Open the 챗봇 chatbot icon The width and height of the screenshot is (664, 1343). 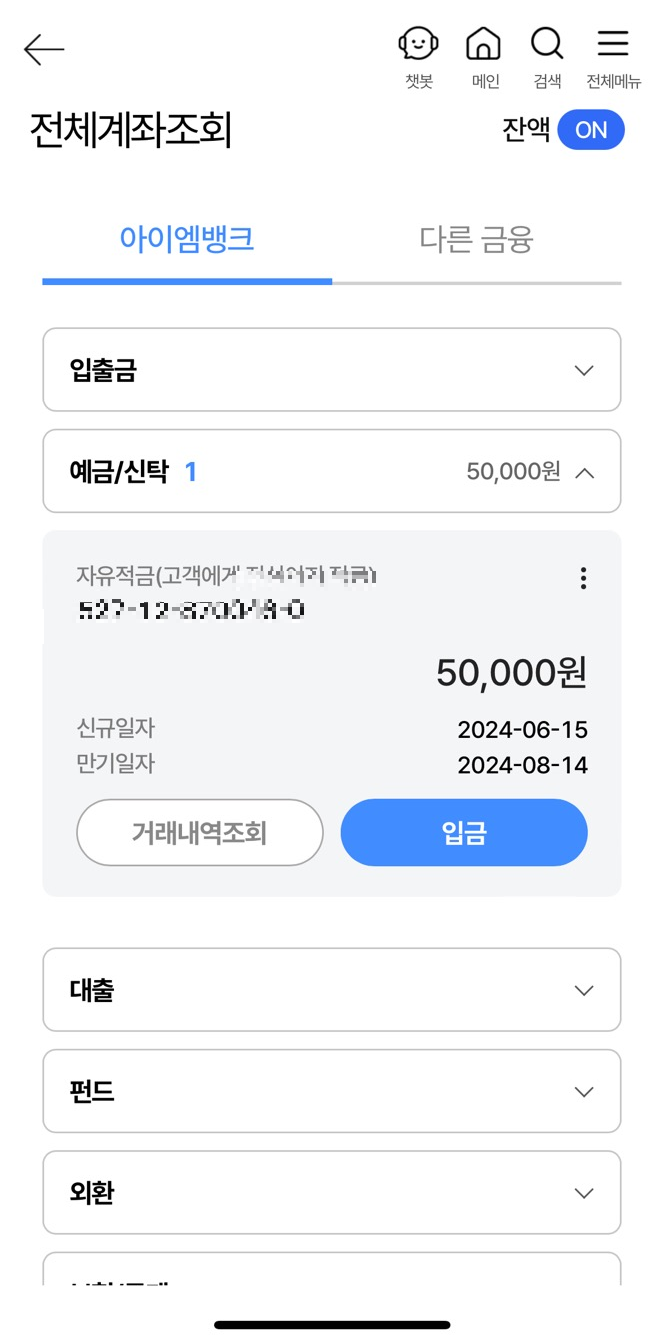coord(418,44)
